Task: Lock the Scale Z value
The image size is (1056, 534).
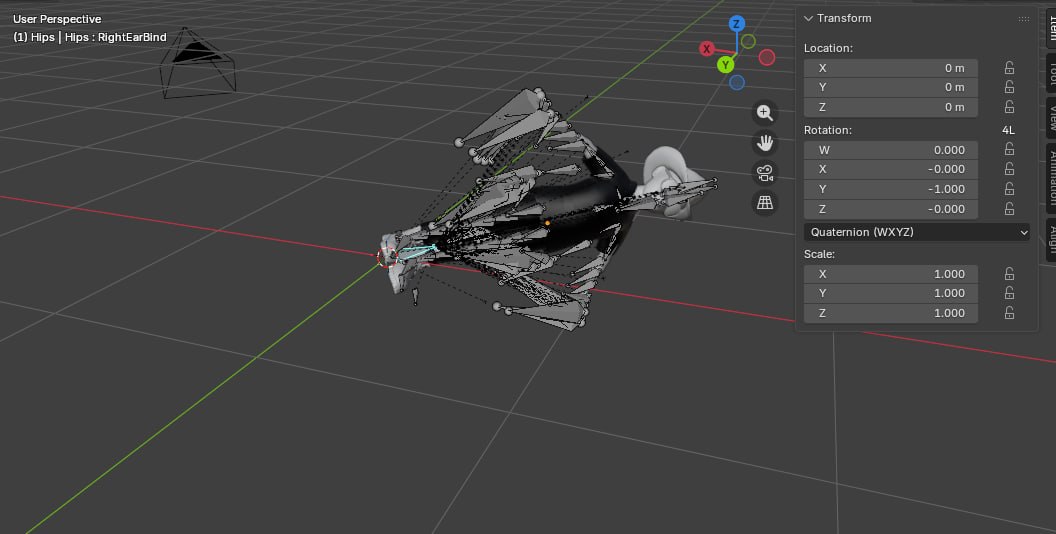Action: click(1009, 313)
